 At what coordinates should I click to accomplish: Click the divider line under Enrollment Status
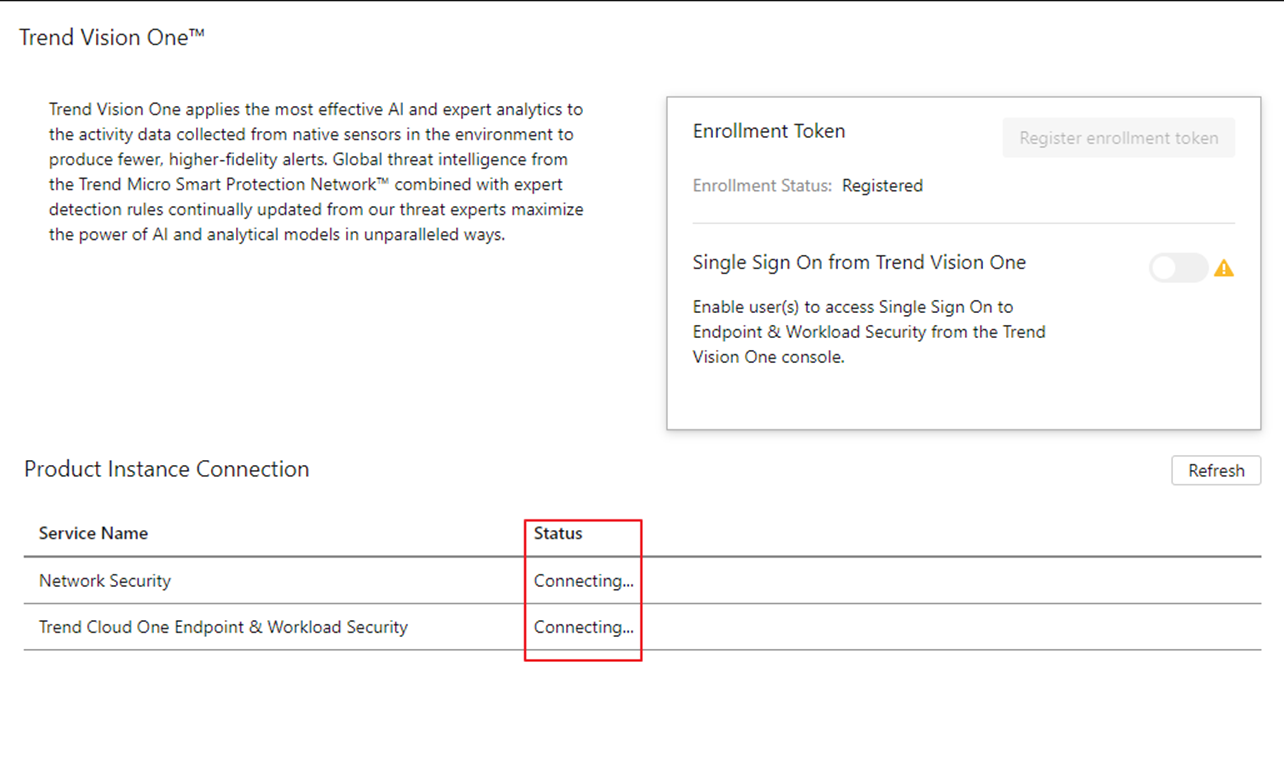[963, 223]
